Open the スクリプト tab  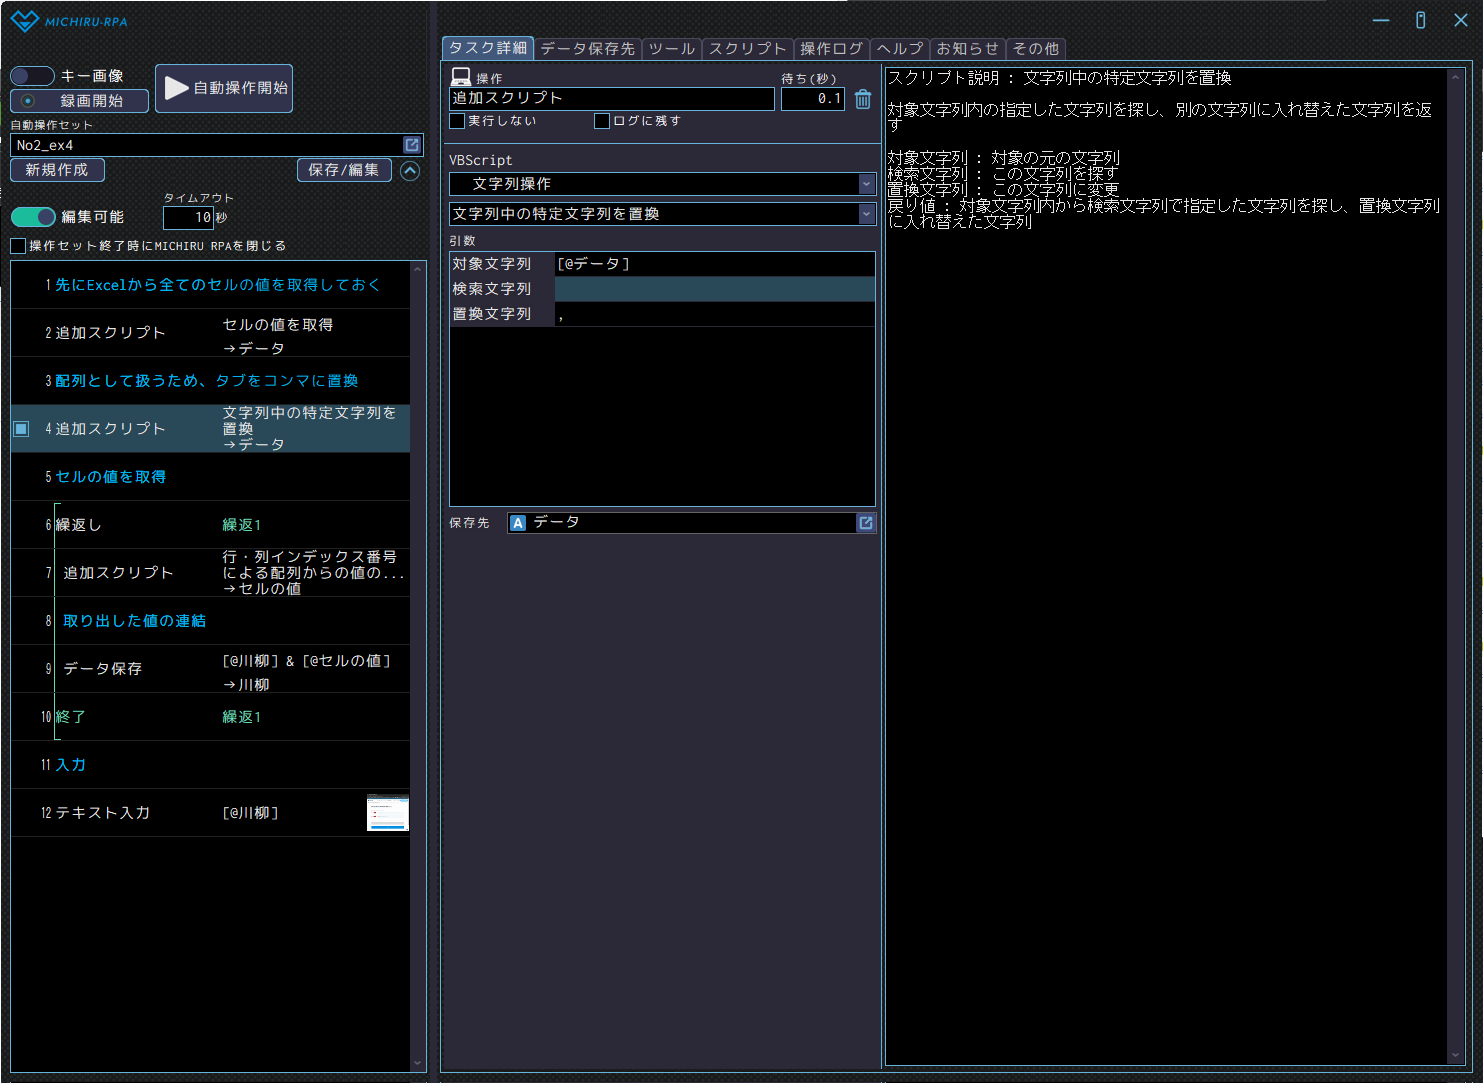[x=747, y=49]
